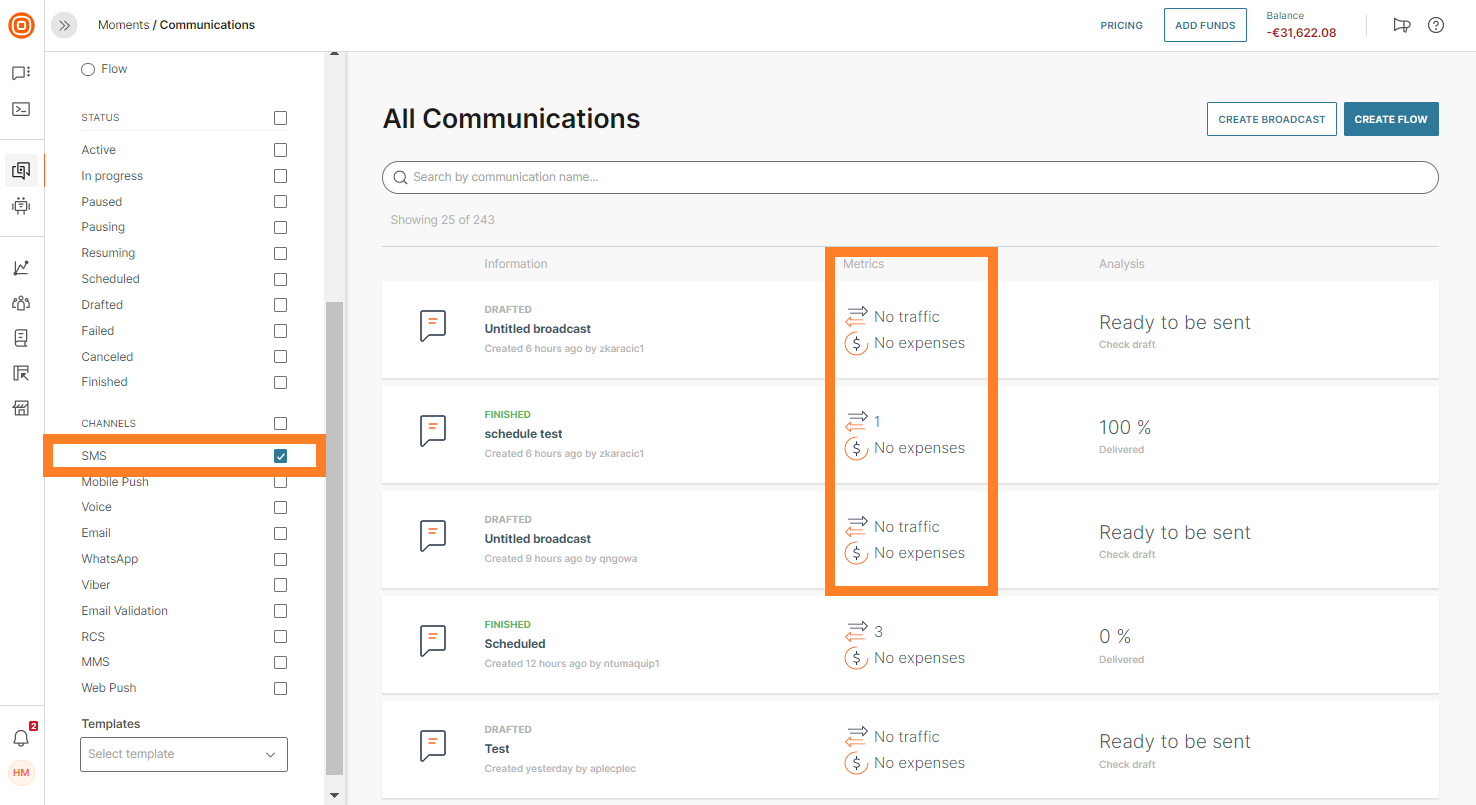Viewport: 1476px width, 805px height.
Task: Open the Analyze chart icon in sidebar
Action: point(21,268)
